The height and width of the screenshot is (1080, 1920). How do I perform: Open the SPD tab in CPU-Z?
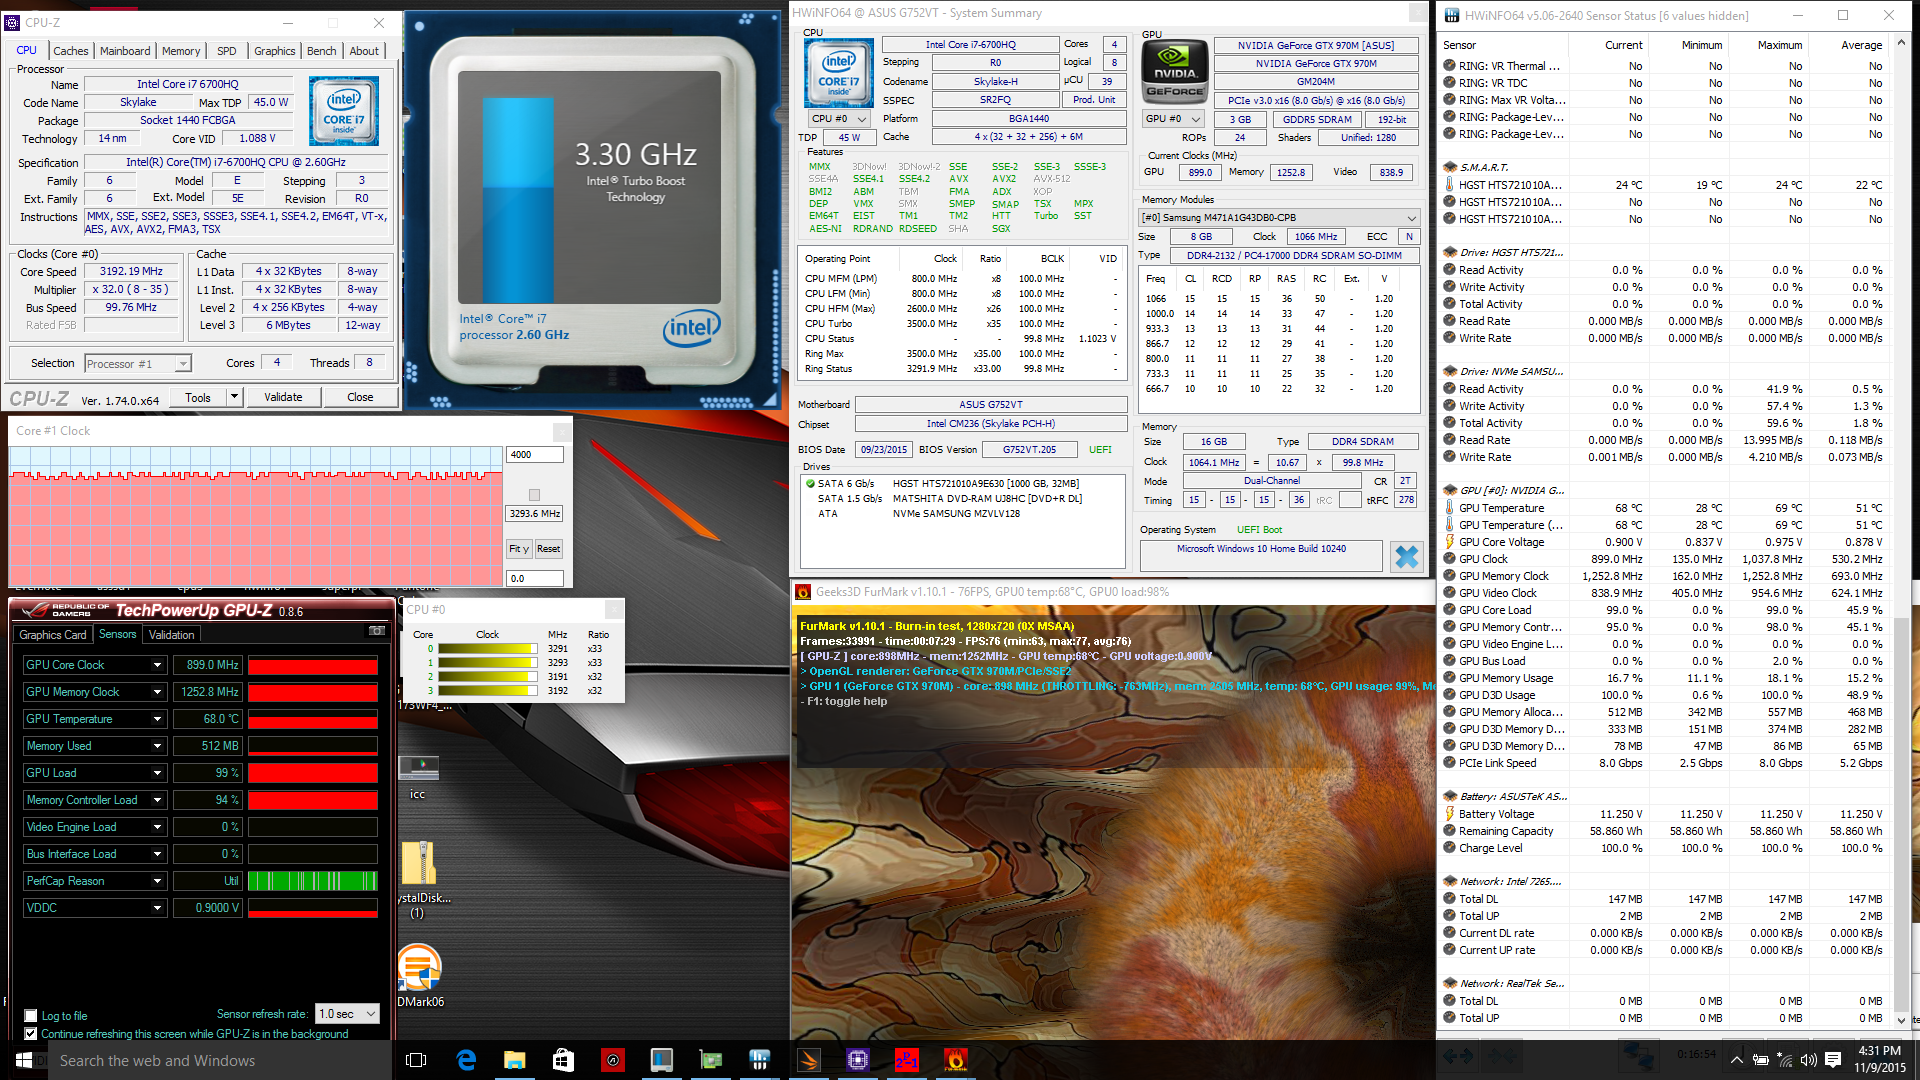point(227,51)
